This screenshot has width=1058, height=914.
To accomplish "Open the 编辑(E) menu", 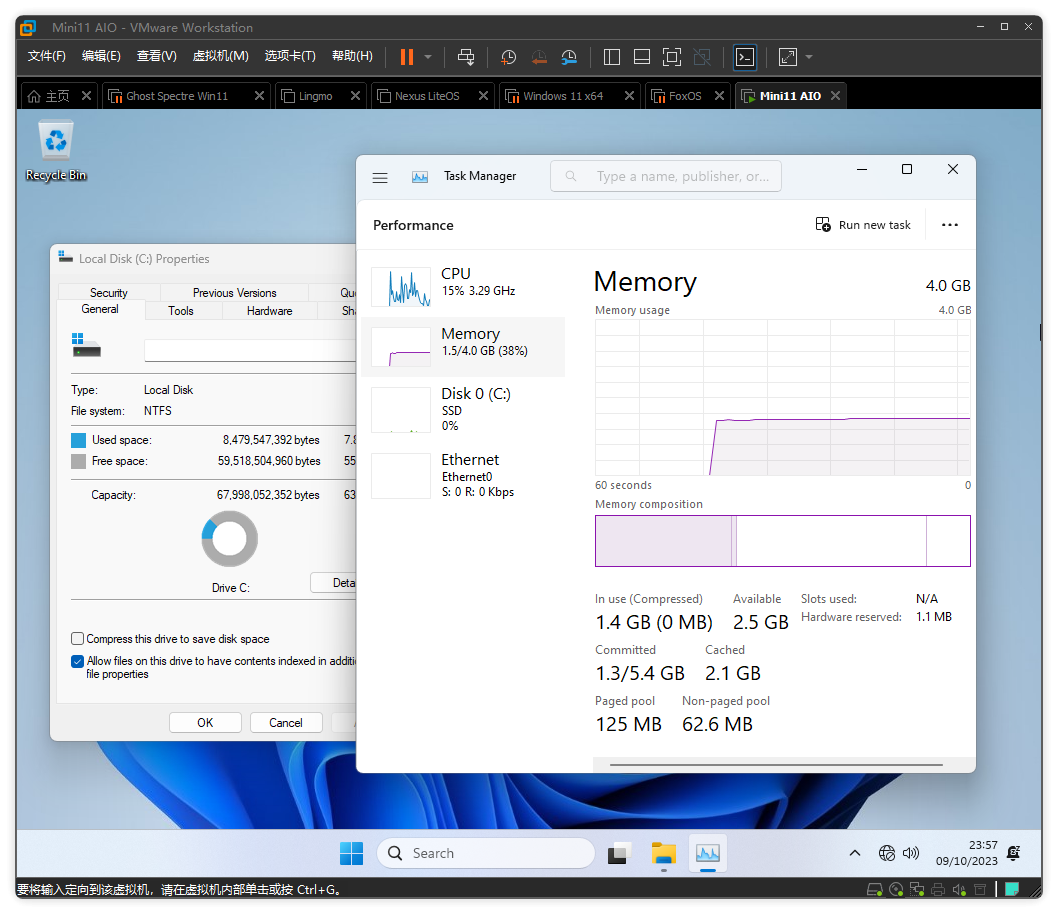I will coord(101,56).
